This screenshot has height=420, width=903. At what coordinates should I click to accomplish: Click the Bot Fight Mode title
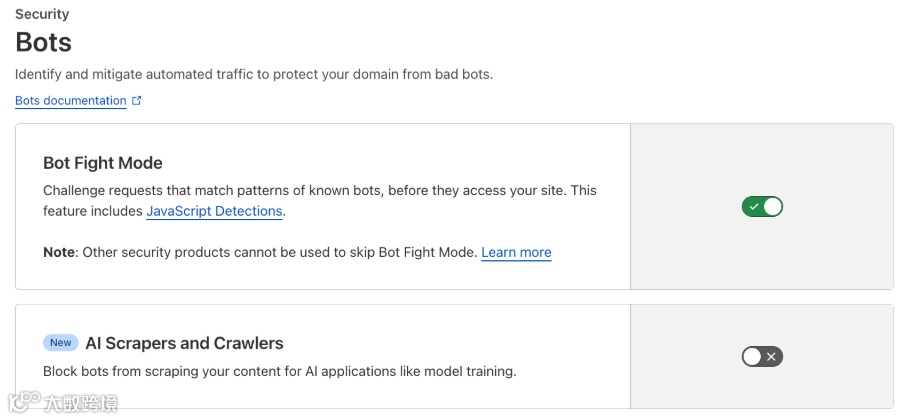point(103,163)
